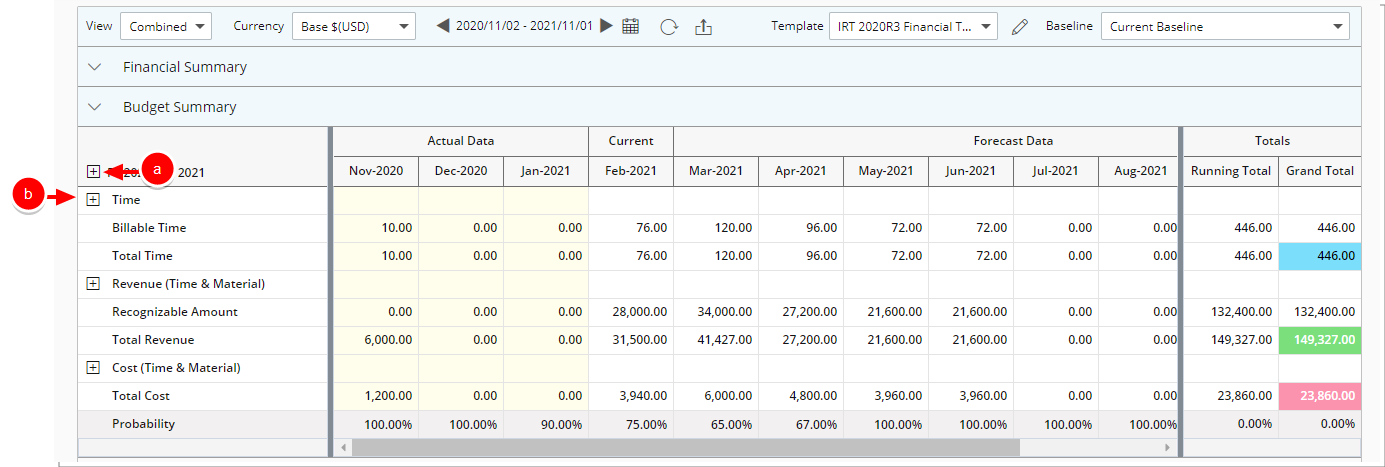
Task: Select the Billable Time row label
Action: click(149, 228)
